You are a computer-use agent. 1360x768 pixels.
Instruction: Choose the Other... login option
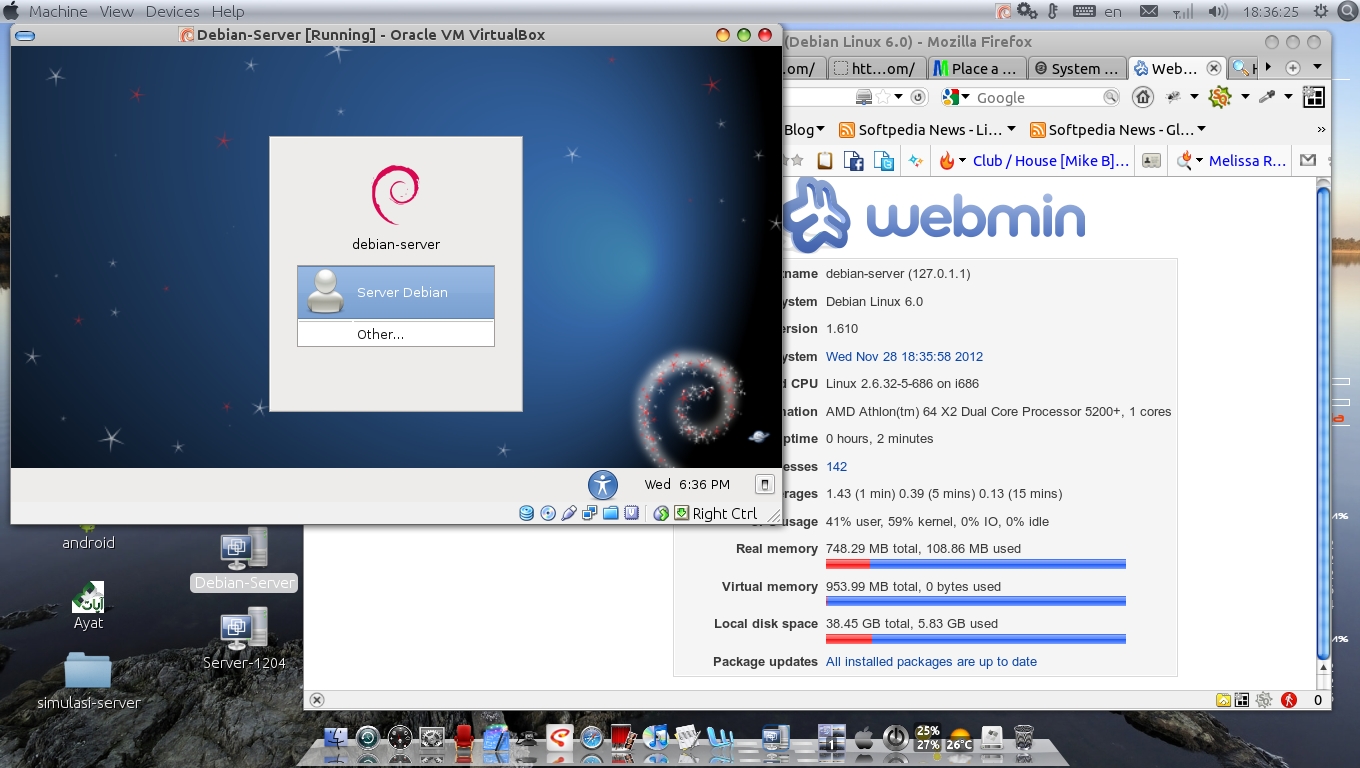point(396,334)
